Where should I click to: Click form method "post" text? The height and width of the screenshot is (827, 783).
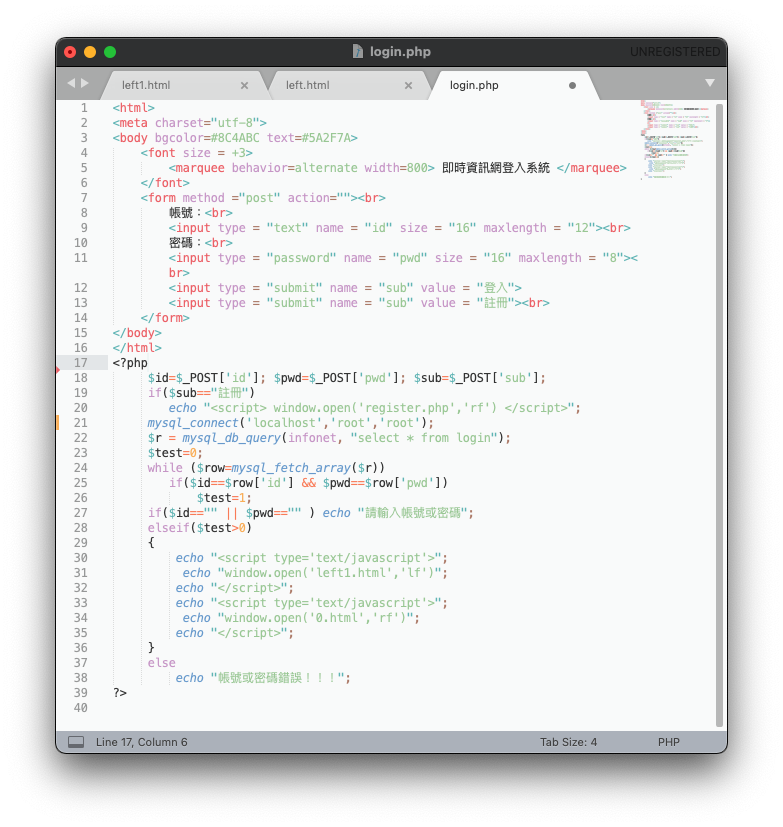tap(259, 198)
